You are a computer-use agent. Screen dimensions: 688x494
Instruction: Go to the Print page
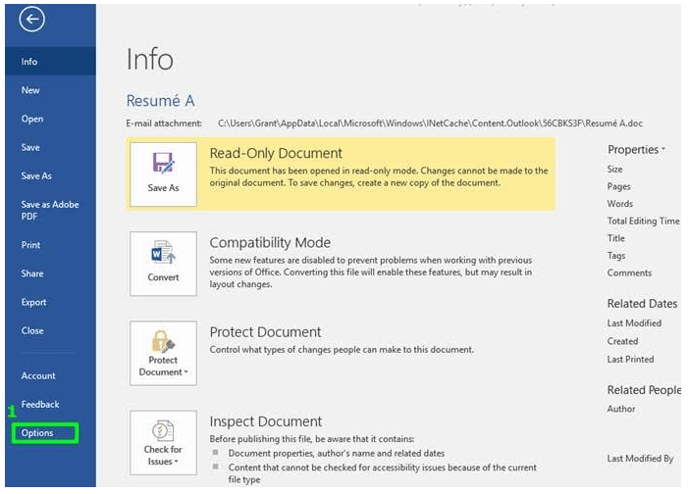coord(31,245)
